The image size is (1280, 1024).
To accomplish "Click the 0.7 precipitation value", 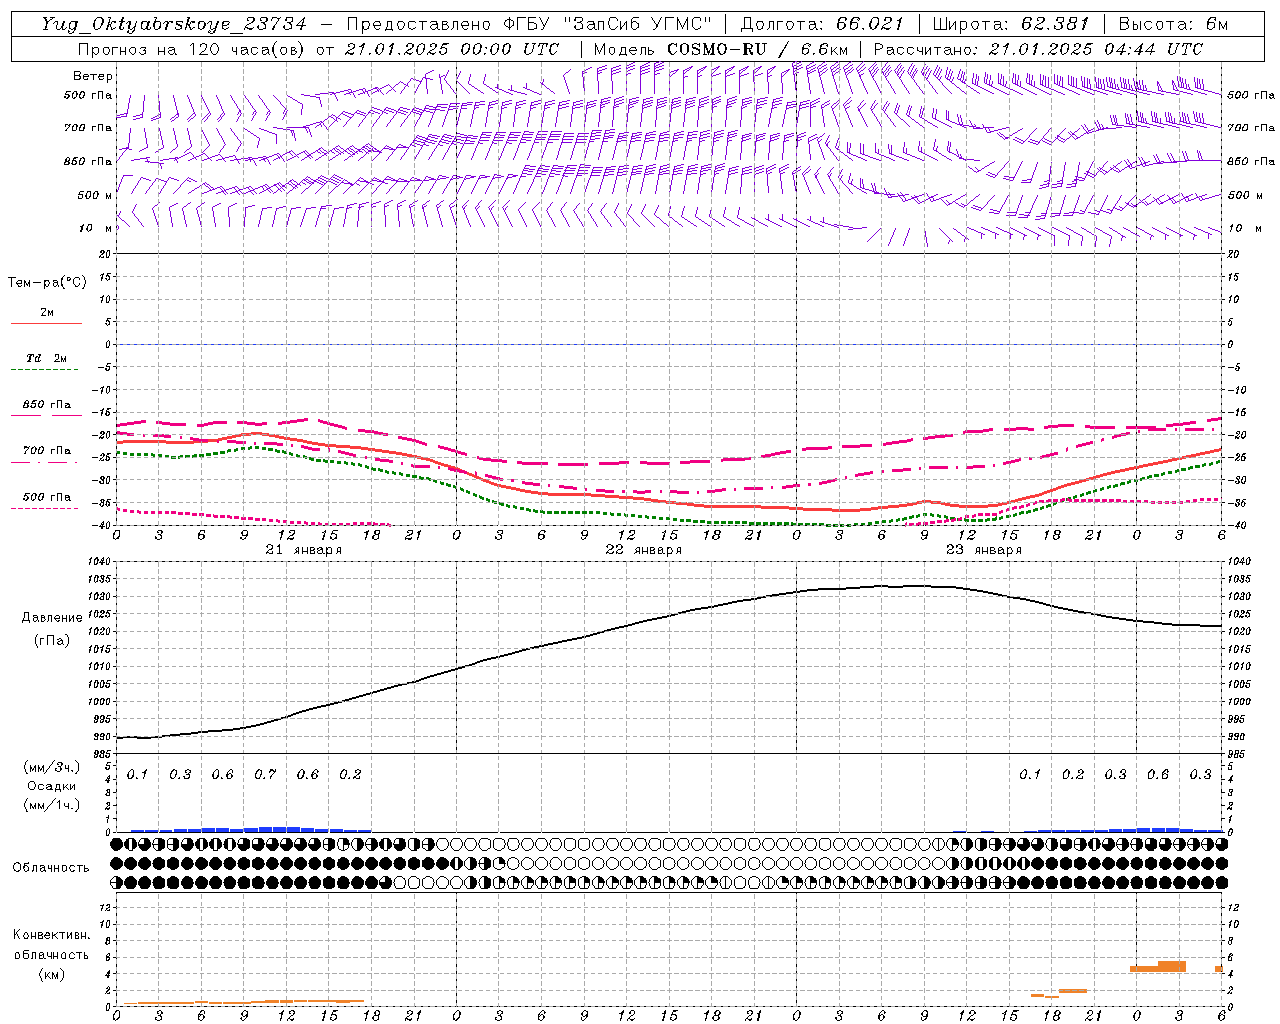I will (x=265, y=774).
